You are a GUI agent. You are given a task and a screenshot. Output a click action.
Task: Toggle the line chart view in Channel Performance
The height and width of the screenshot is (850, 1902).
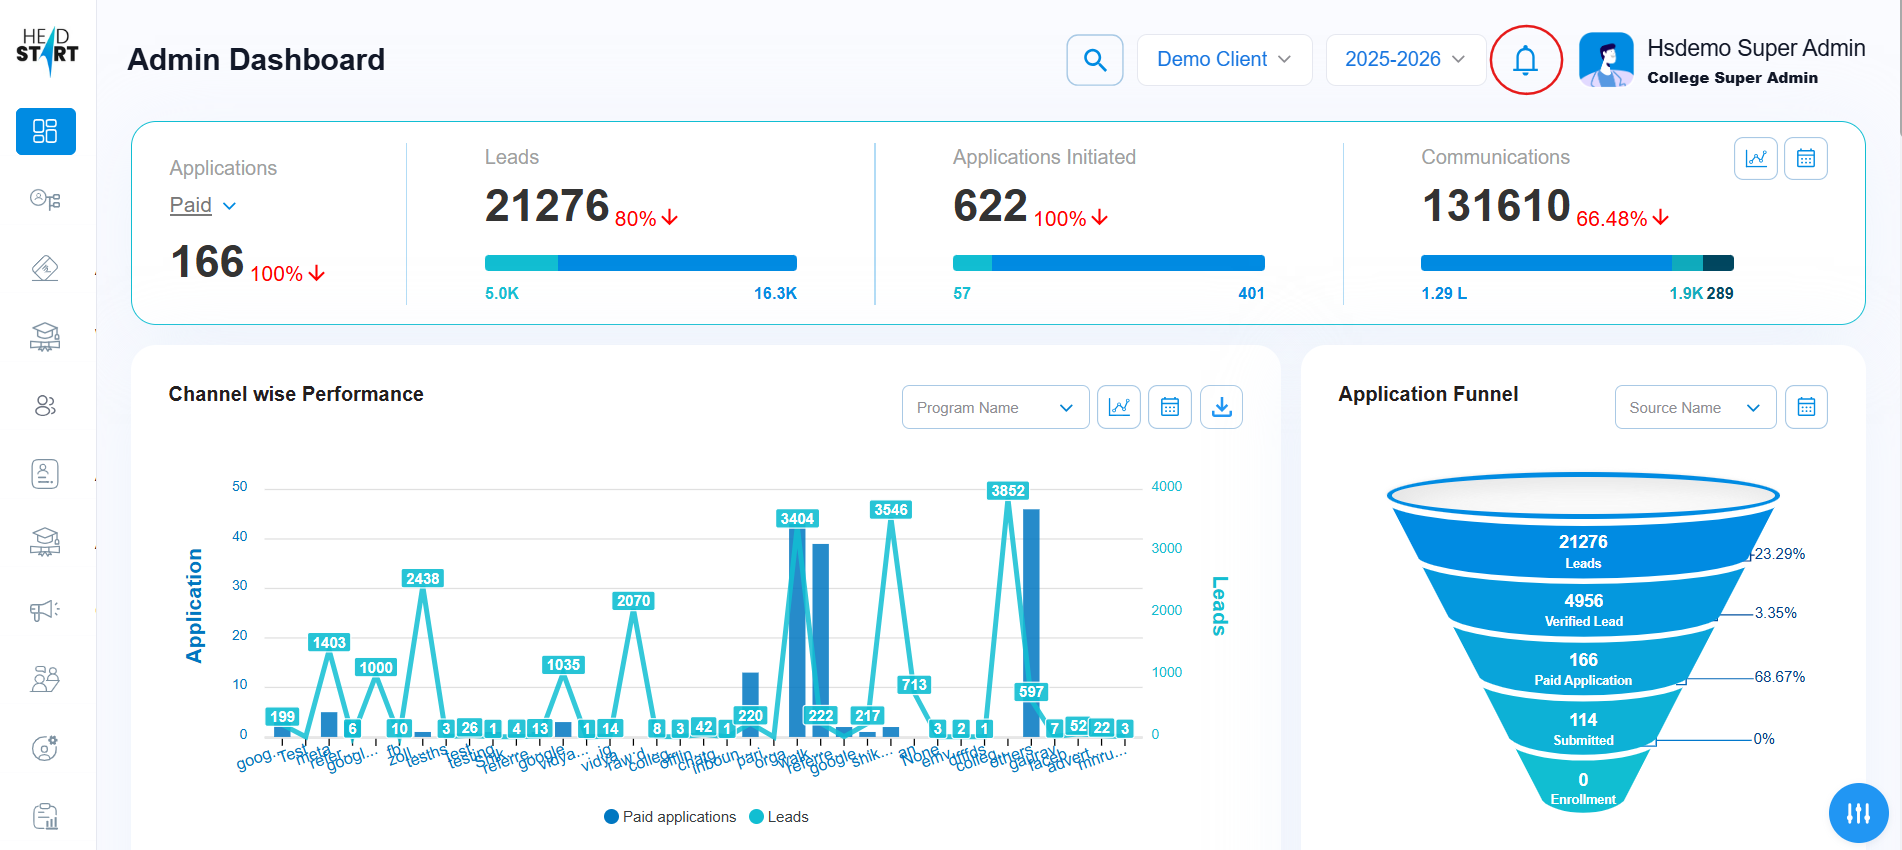[1118, 407]
